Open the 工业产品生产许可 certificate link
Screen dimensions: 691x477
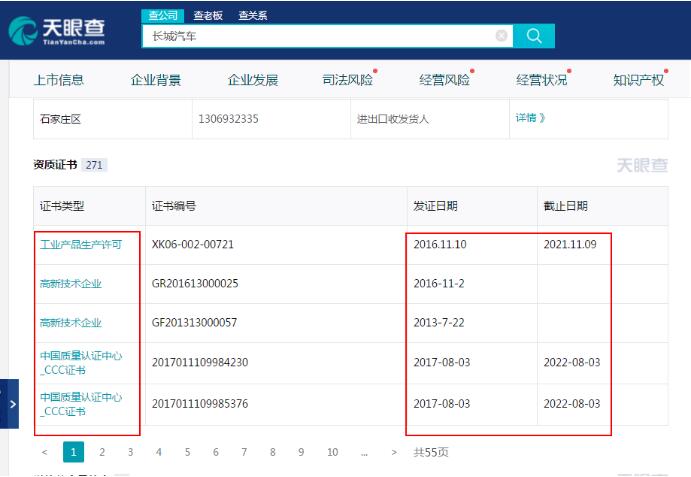tap(81, 244)
